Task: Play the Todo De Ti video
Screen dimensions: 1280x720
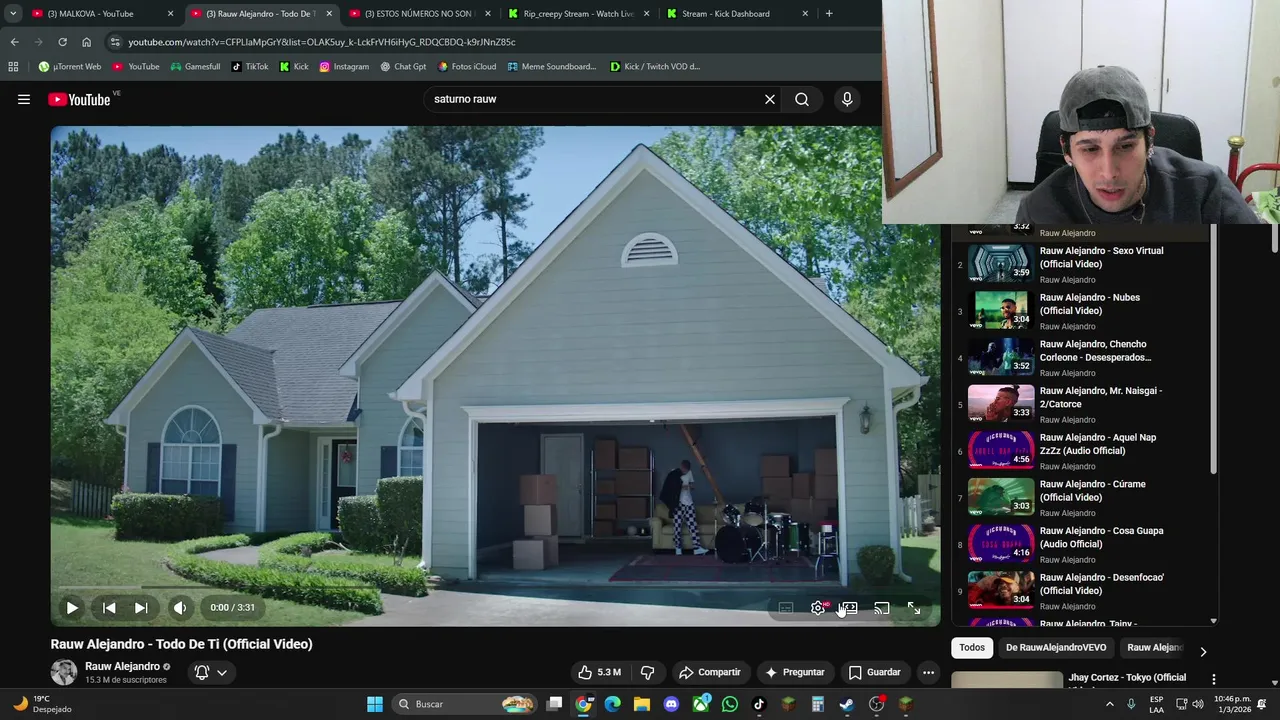Action: [72, 607]
